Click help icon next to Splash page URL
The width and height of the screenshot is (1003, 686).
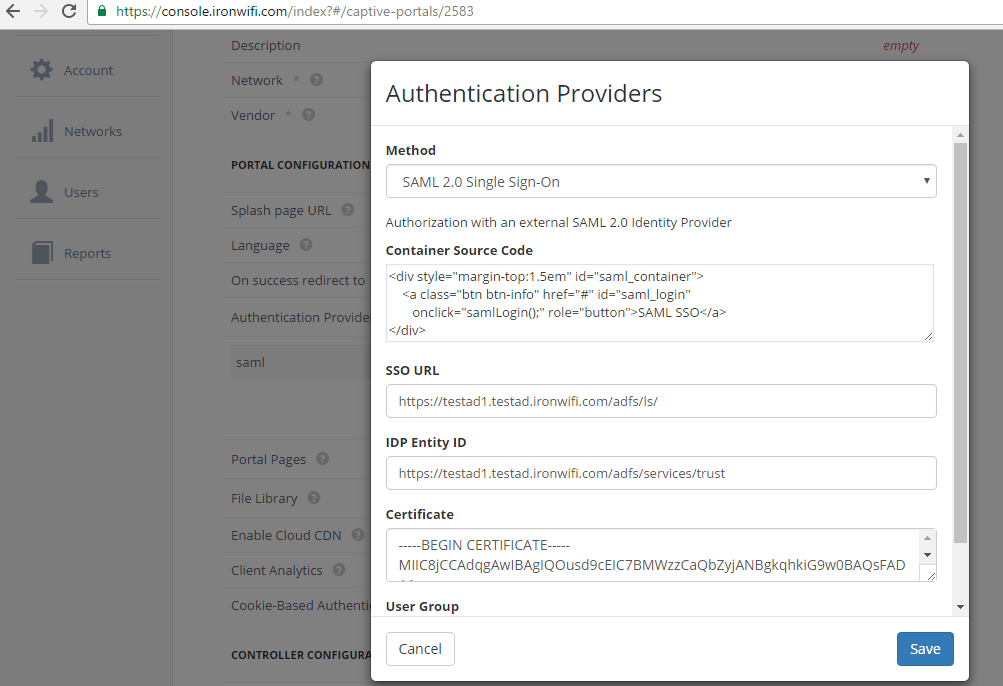pos(348,210)
